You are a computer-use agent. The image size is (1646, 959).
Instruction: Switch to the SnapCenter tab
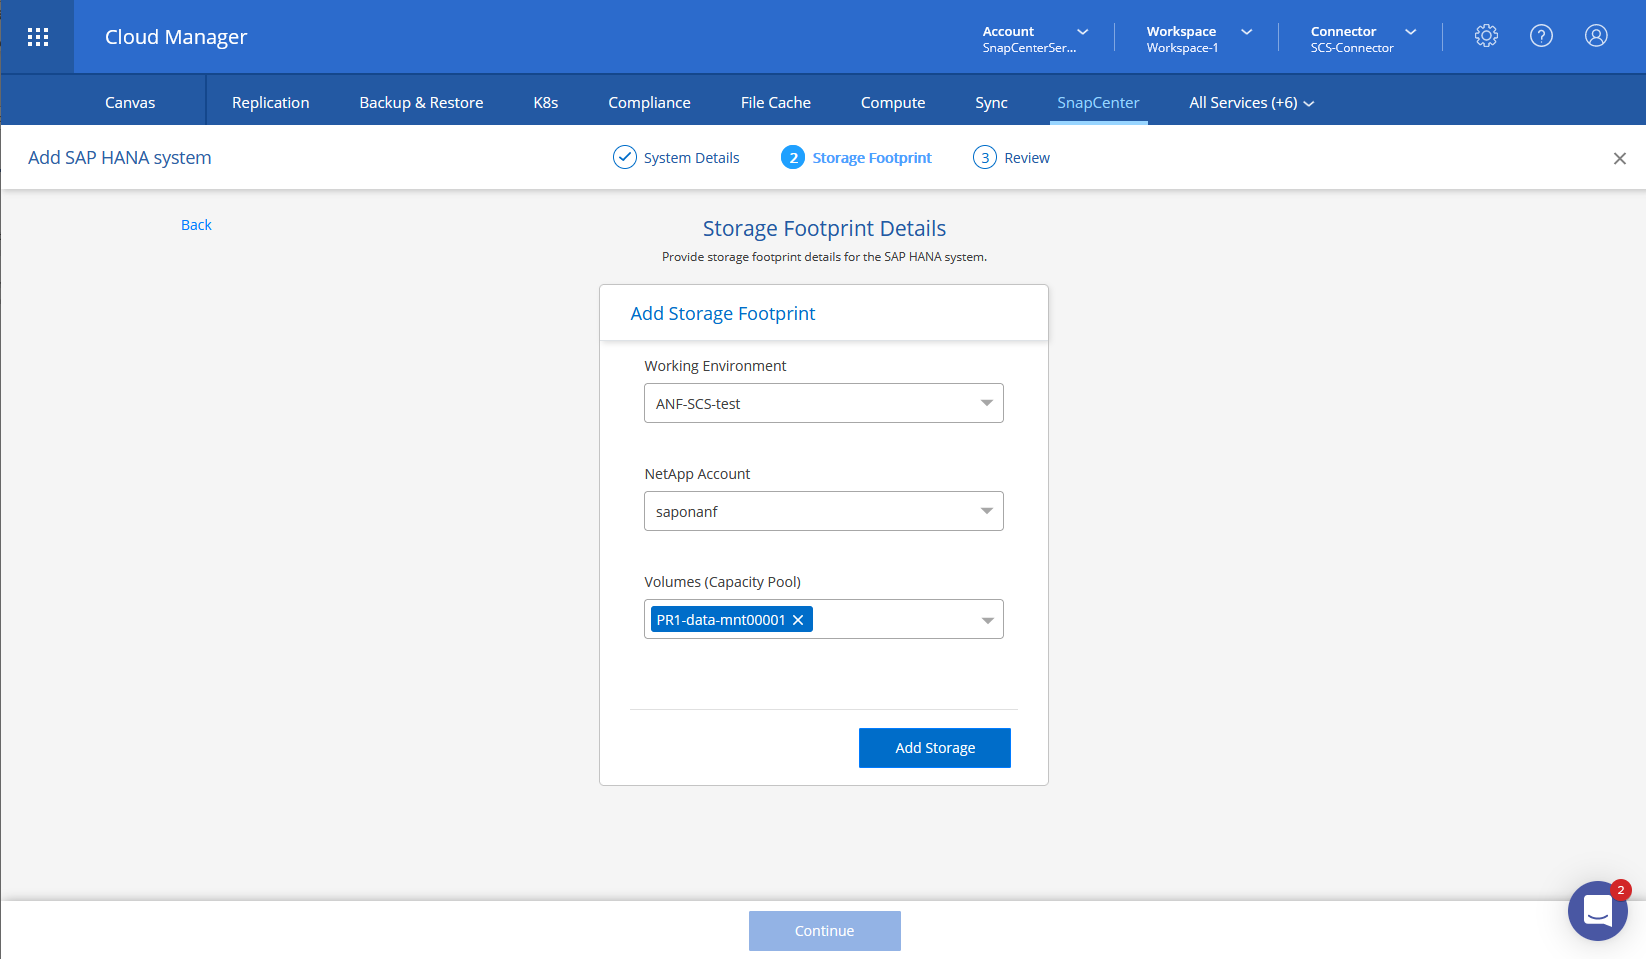(1098, 103)
